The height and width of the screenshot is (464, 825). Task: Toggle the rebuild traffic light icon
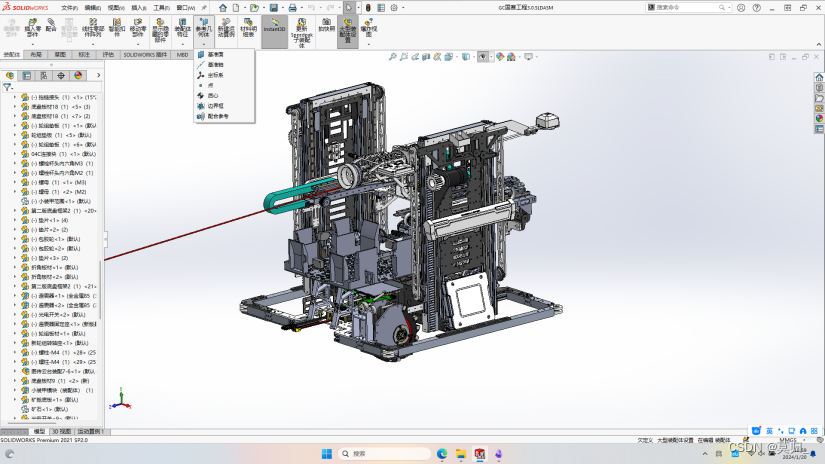click(366, 7)
